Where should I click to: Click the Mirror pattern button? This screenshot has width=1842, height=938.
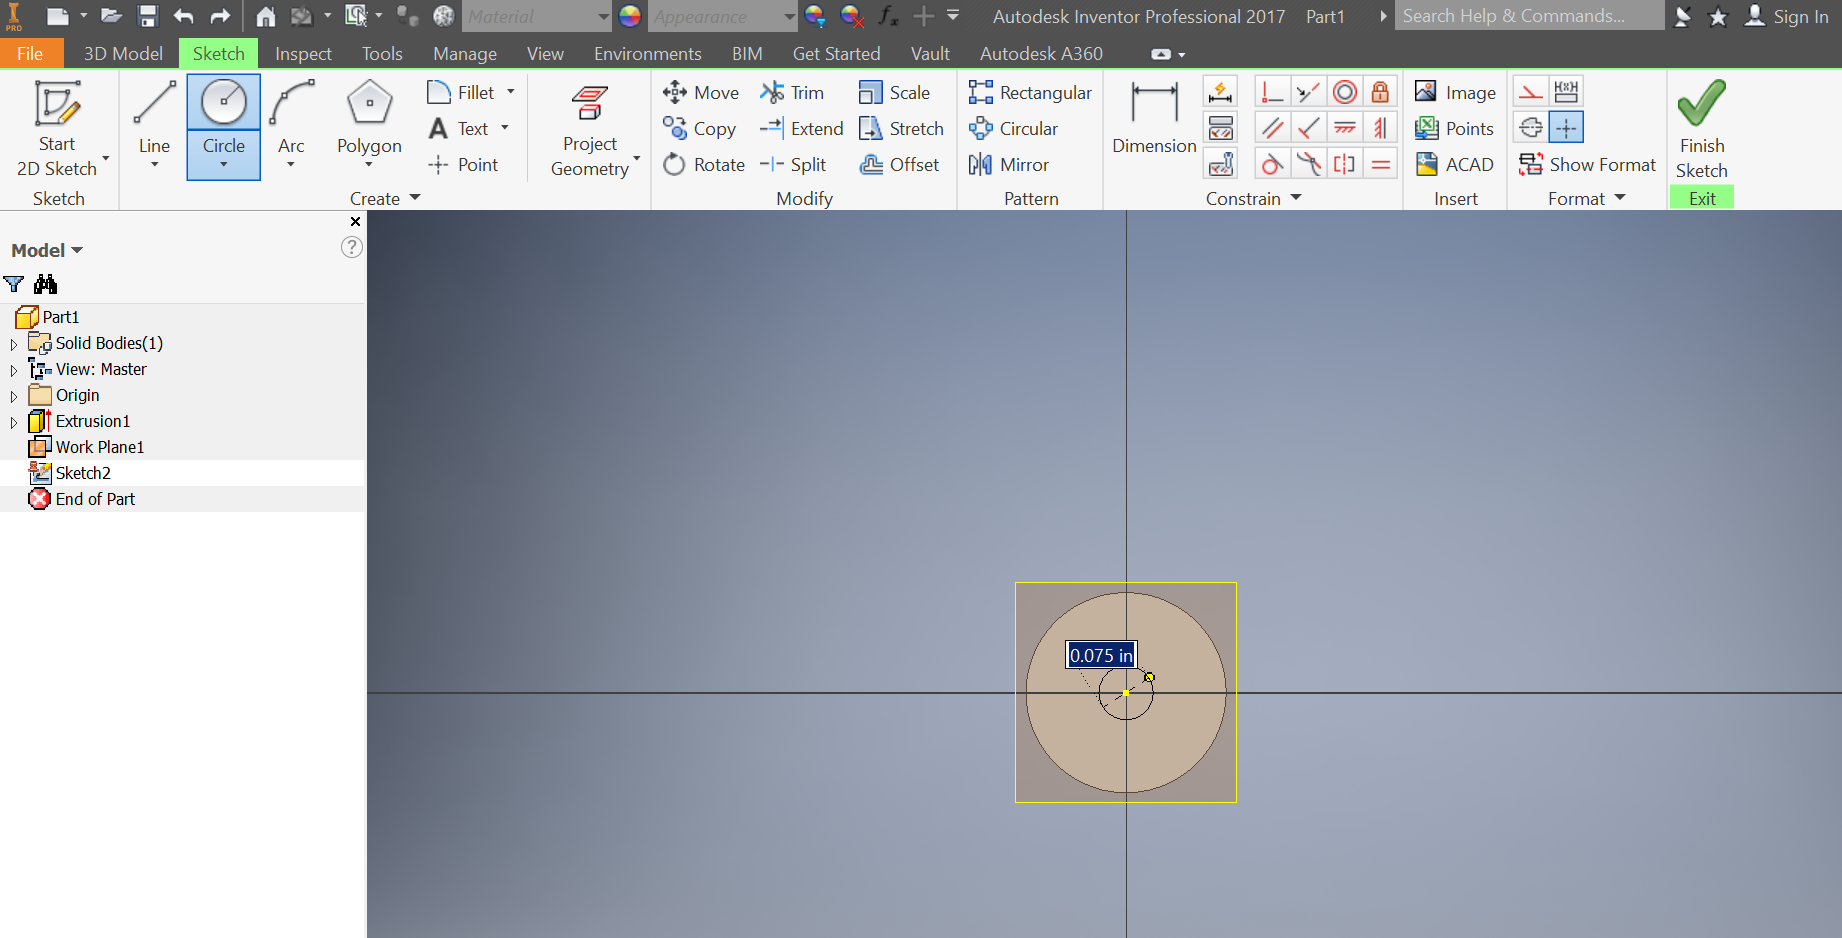click(x=1008, y=164)
